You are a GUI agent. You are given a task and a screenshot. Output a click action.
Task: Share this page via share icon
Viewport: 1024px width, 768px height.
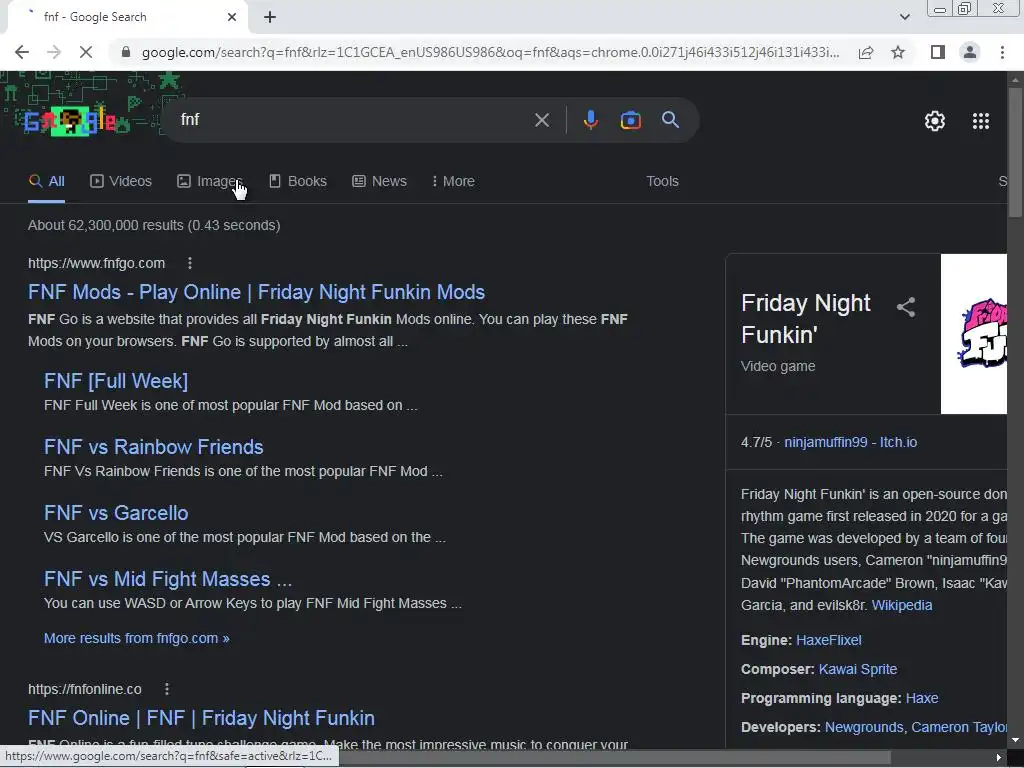click(x=866, y=52)
